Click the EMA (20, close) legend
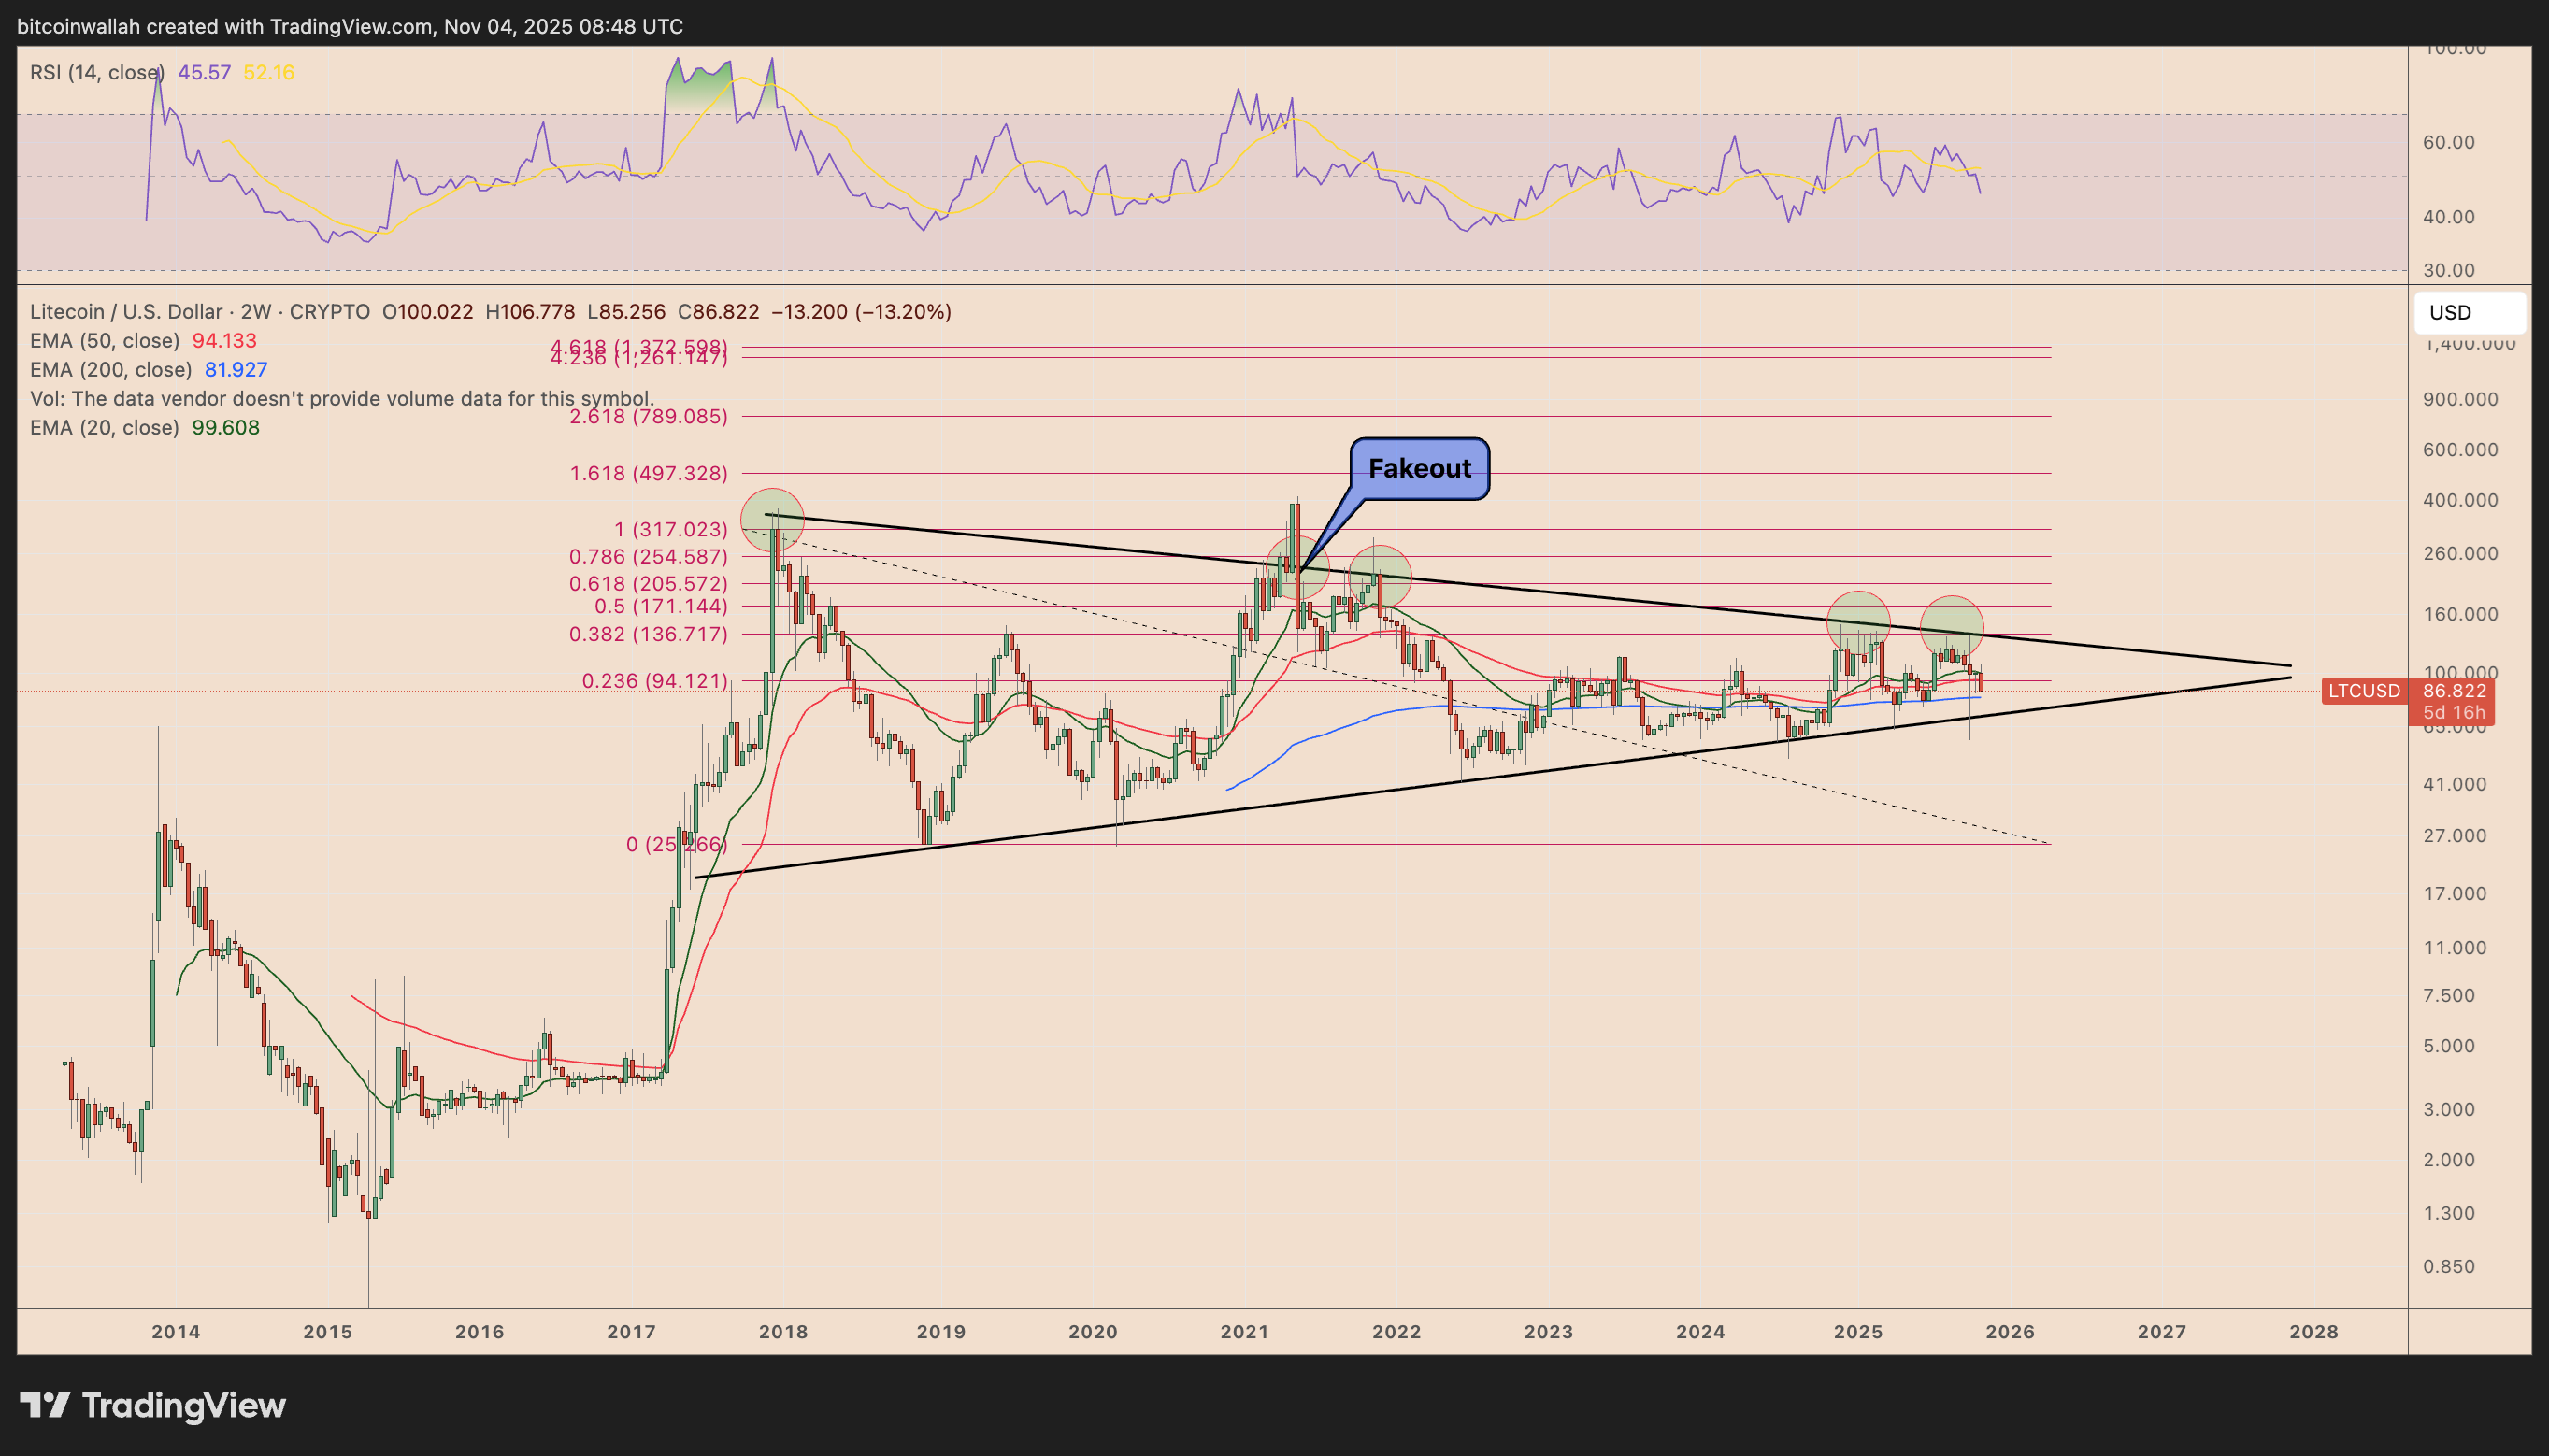 104,428
